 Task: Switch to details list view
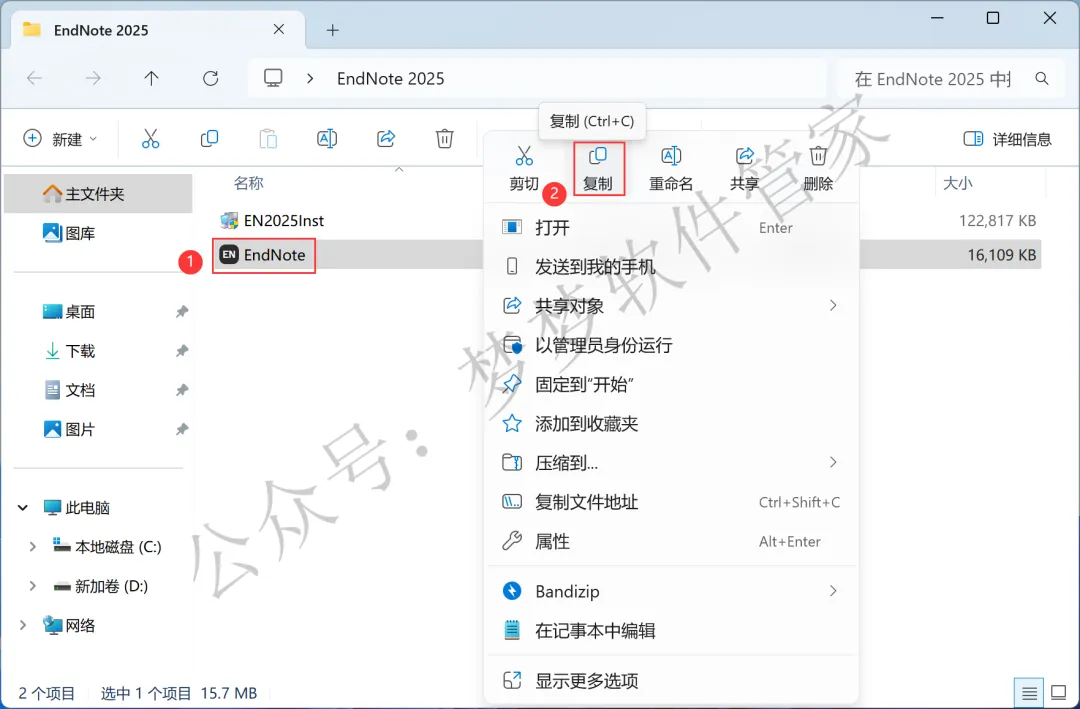pos(1029,692)
